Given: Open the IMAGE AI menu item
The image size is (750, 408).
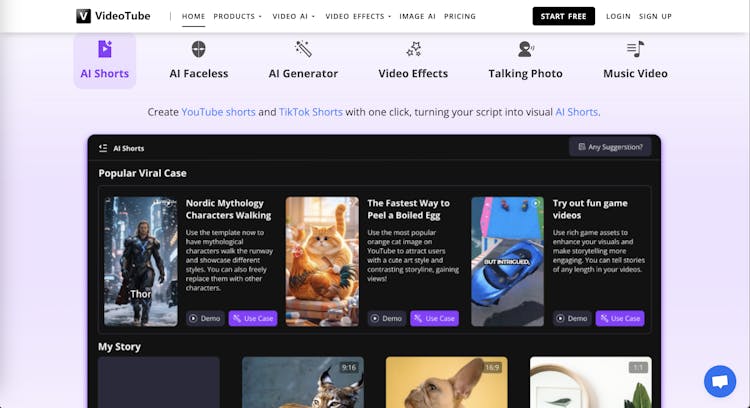Looking at the screenshot, I should tap(417, 16).
